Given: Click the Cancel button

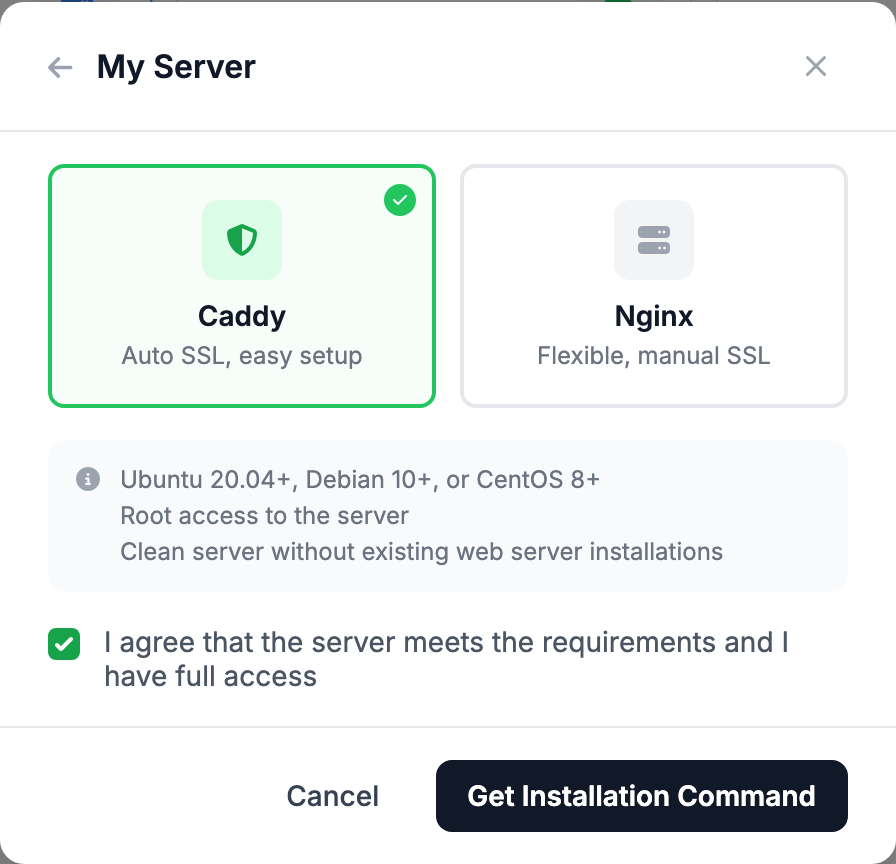Looking at the screenshot, I should coord(333,796).
